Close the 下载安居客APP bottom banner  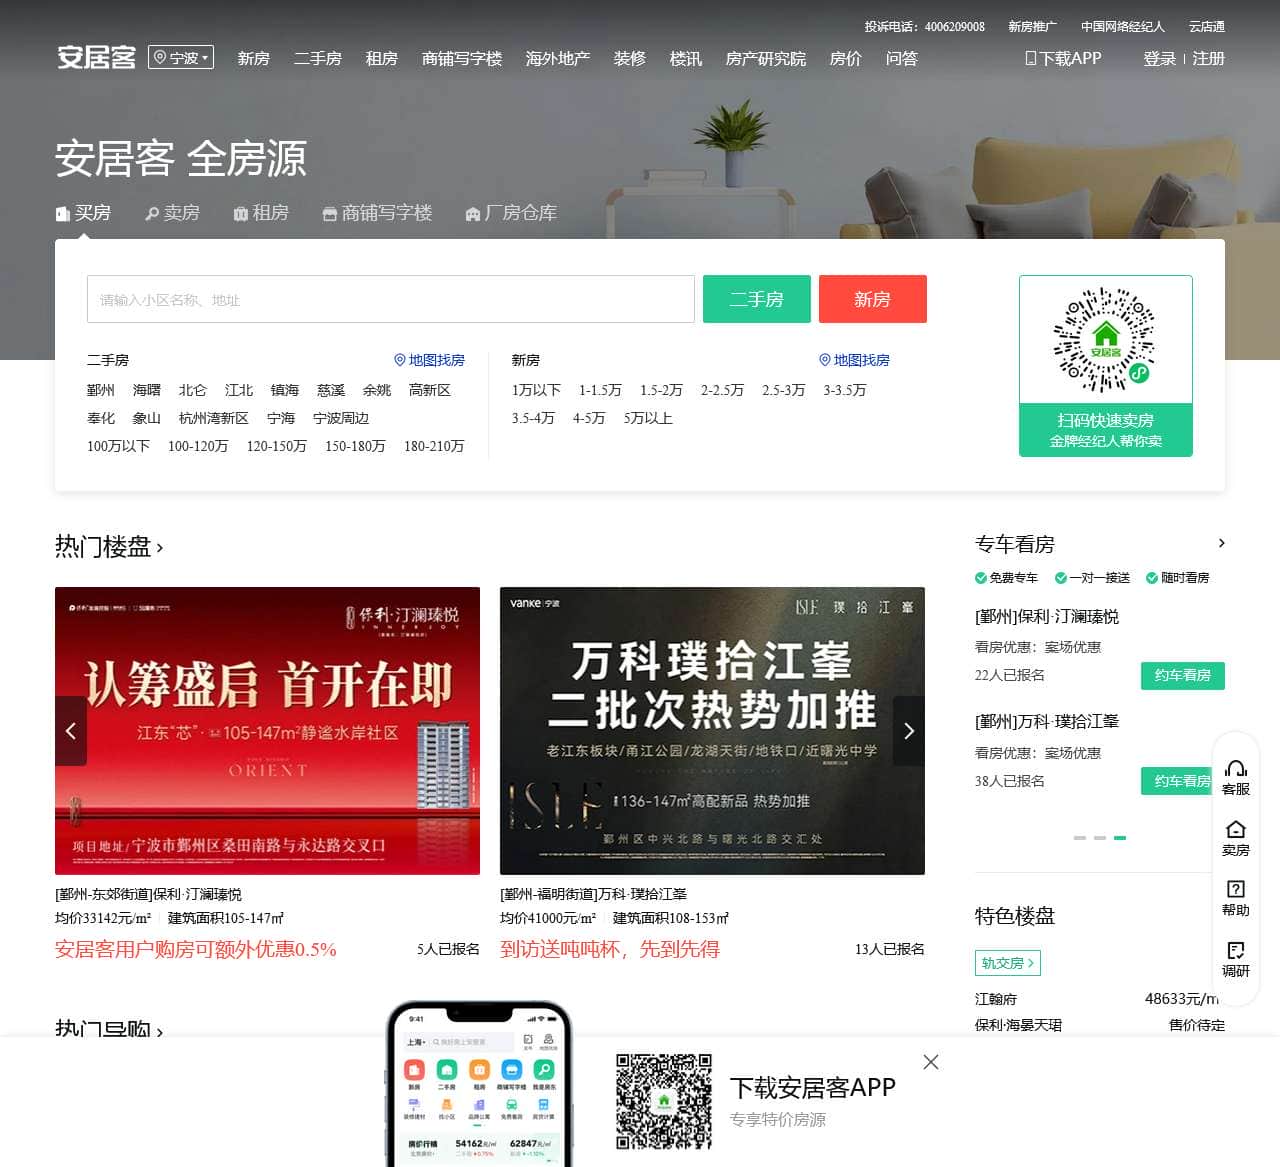(931, 1062)
